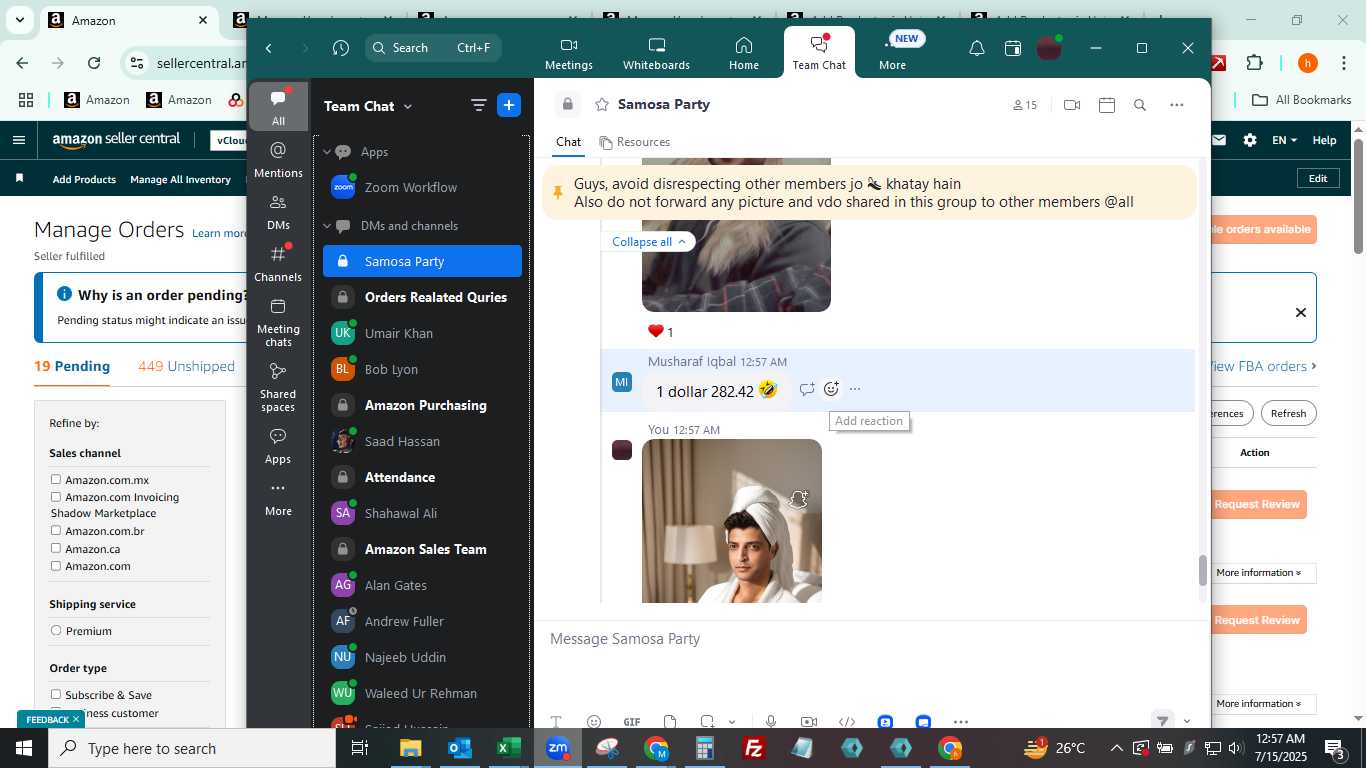The height and width of the screenshot is (768, 1366).
Task: Click the Zoom search box
Action: (433, 48)
